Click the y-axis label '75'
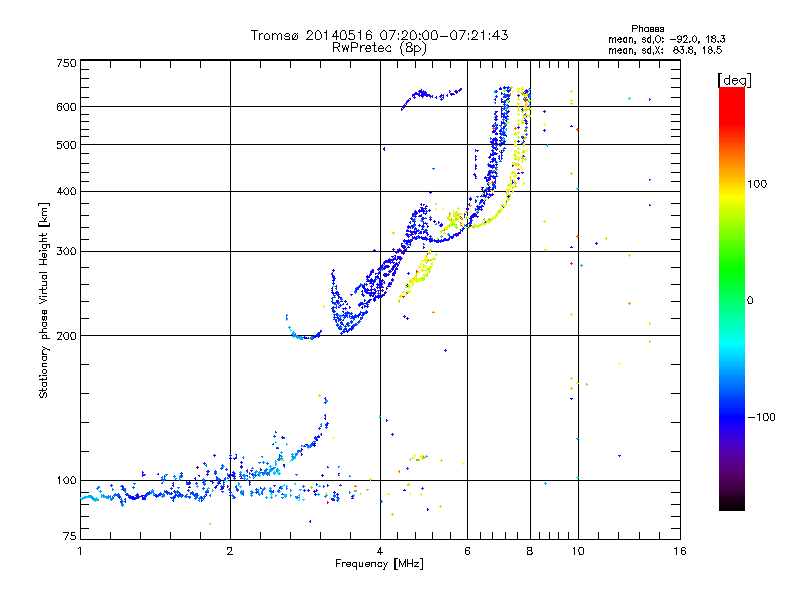This screenshot has width=800, height=600. click(70, 536)
